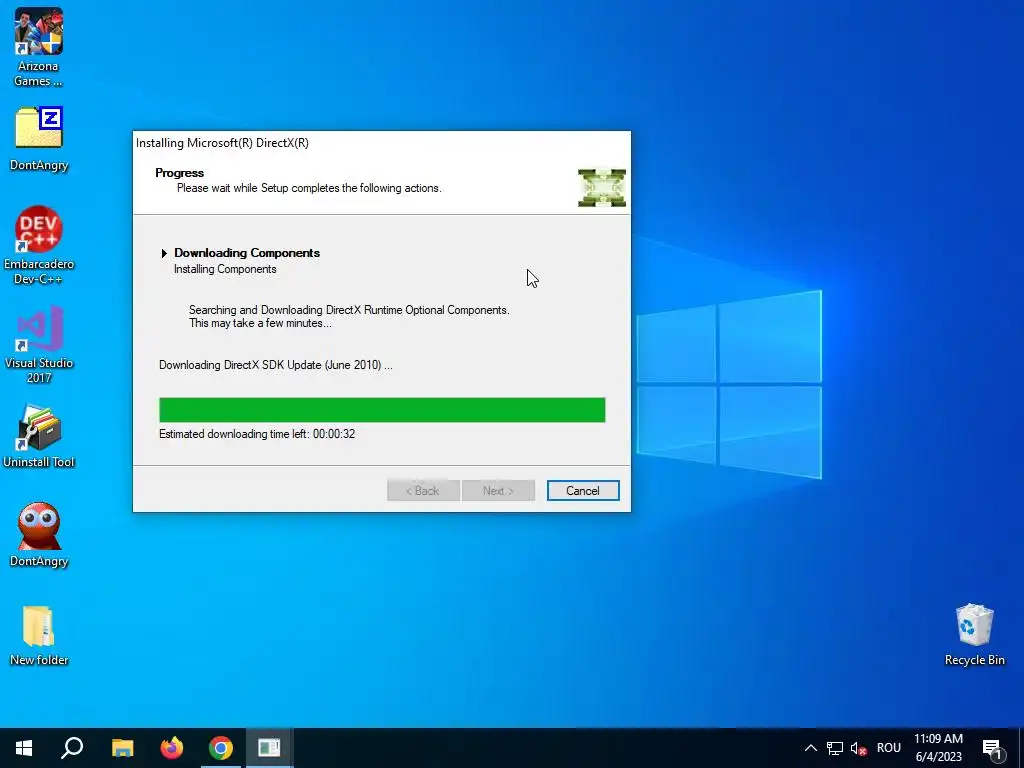This screenshot has width=1024, height=768.
Task: Click the green download progress bar
Action: click(382, 410)
